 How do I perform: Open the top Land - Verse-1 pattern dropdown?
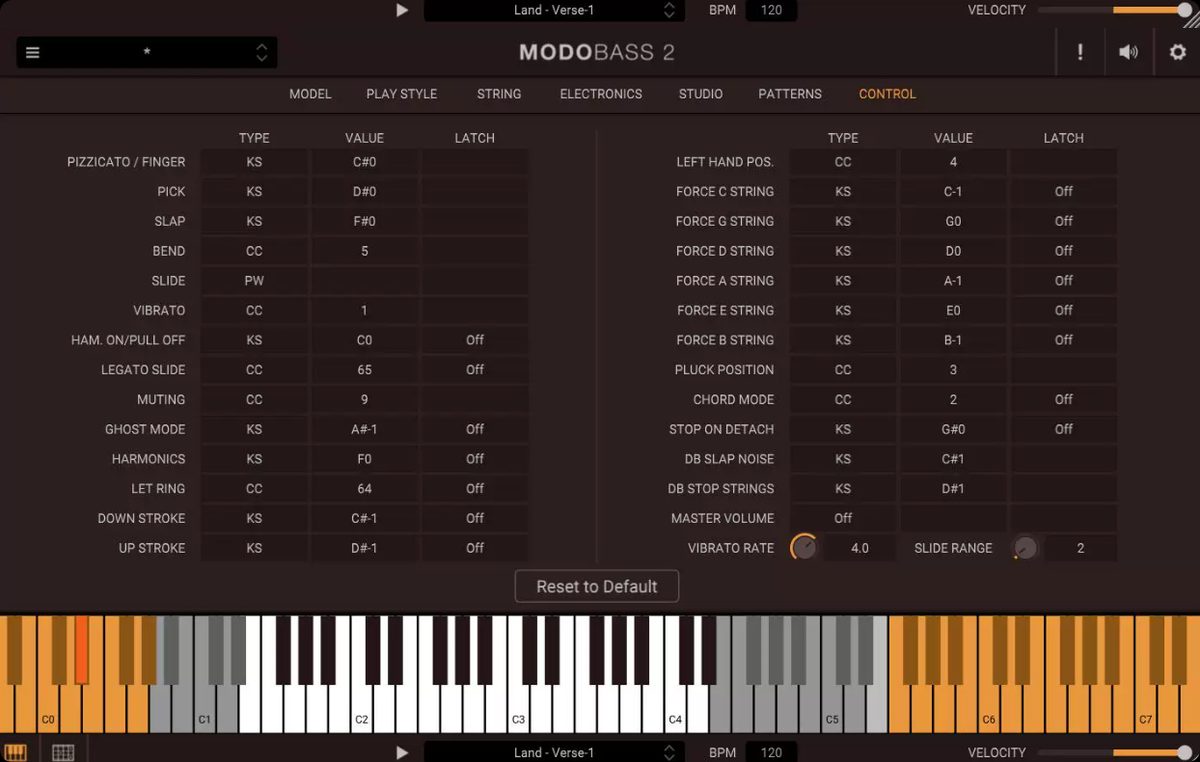pos(554,10)
